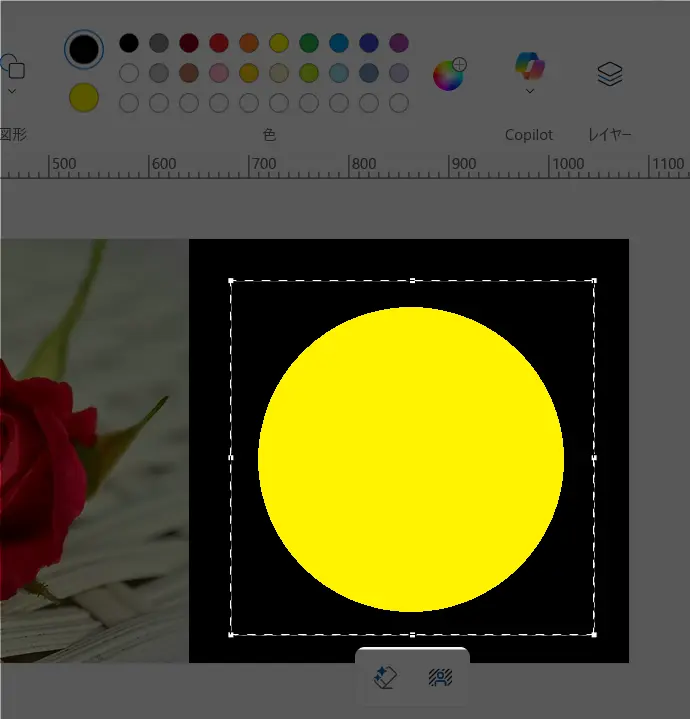Image resolution: width=690 pixels, height=719 pixels.
Task: Click the selection's top-middle handle
Action: click(x=413, y=281)
